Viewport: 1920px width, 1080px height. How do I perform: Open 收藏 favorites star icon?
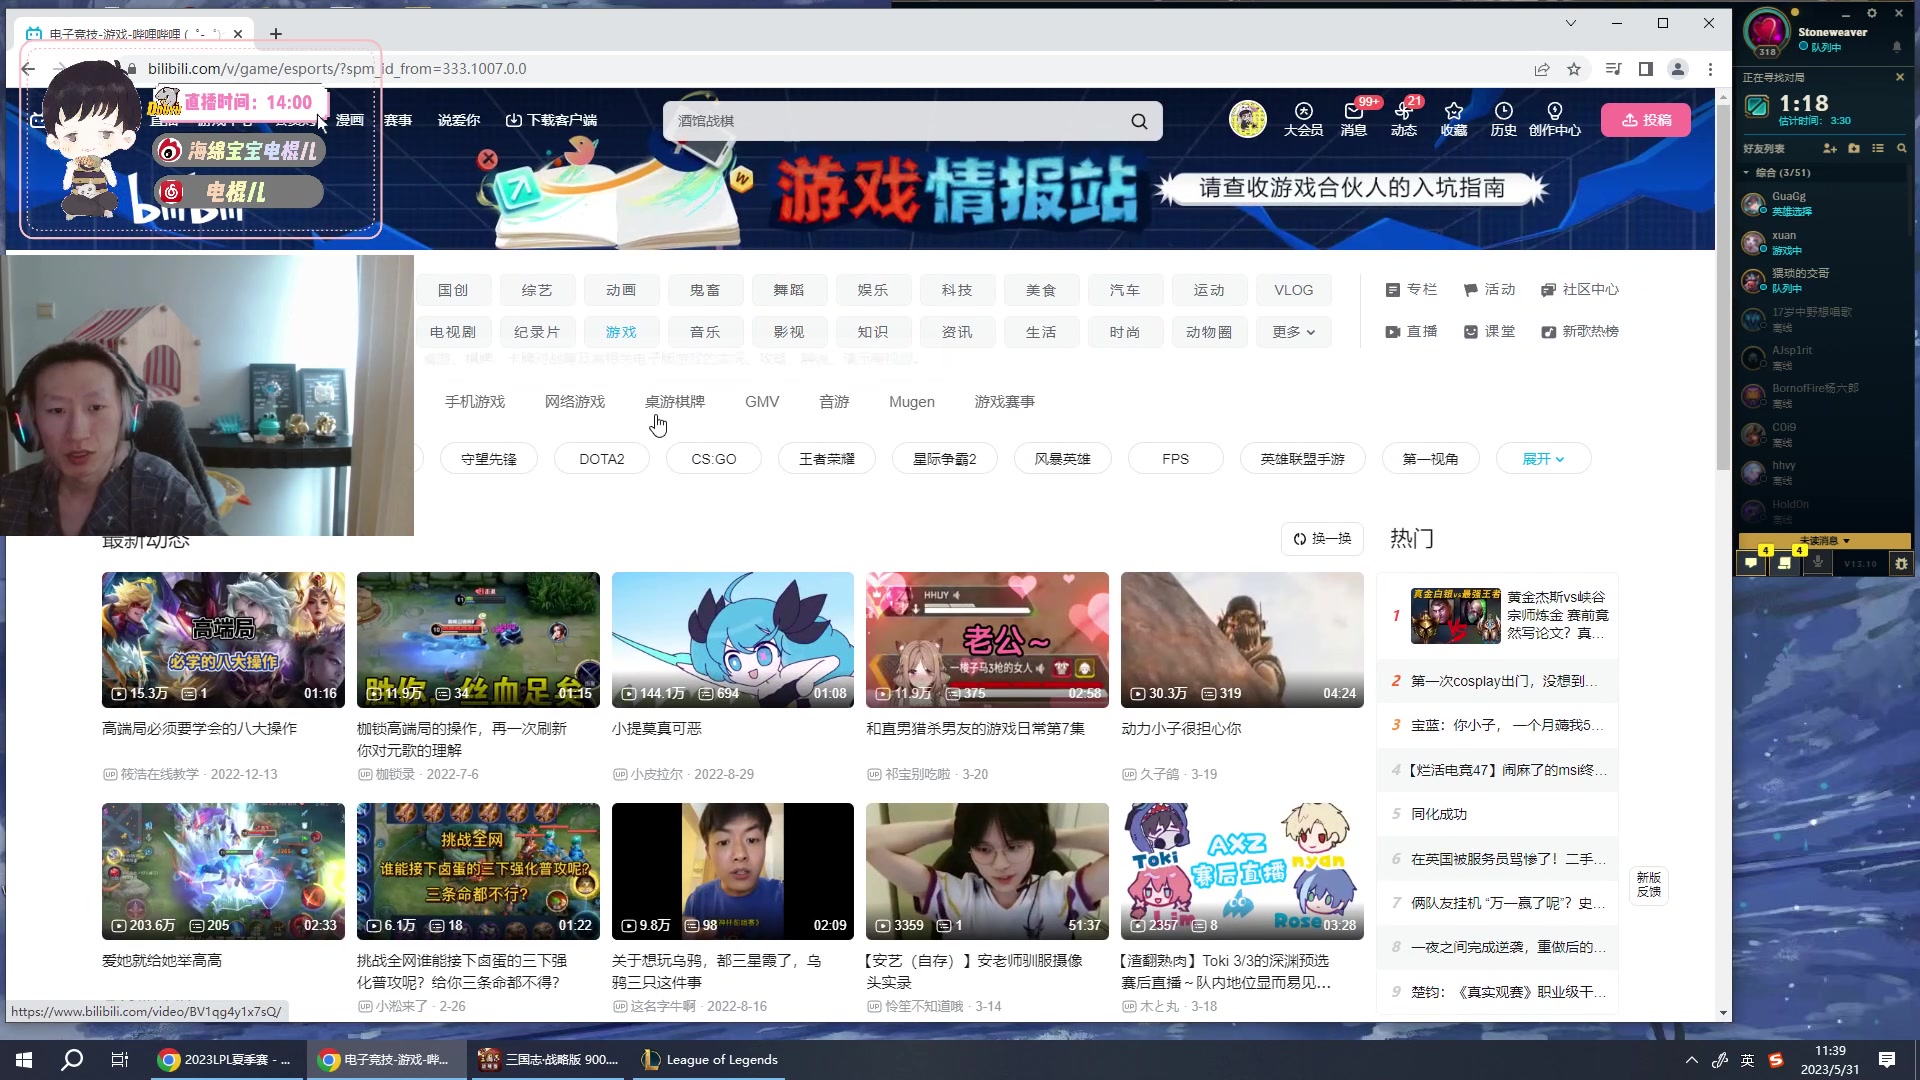pos(1454,119)
